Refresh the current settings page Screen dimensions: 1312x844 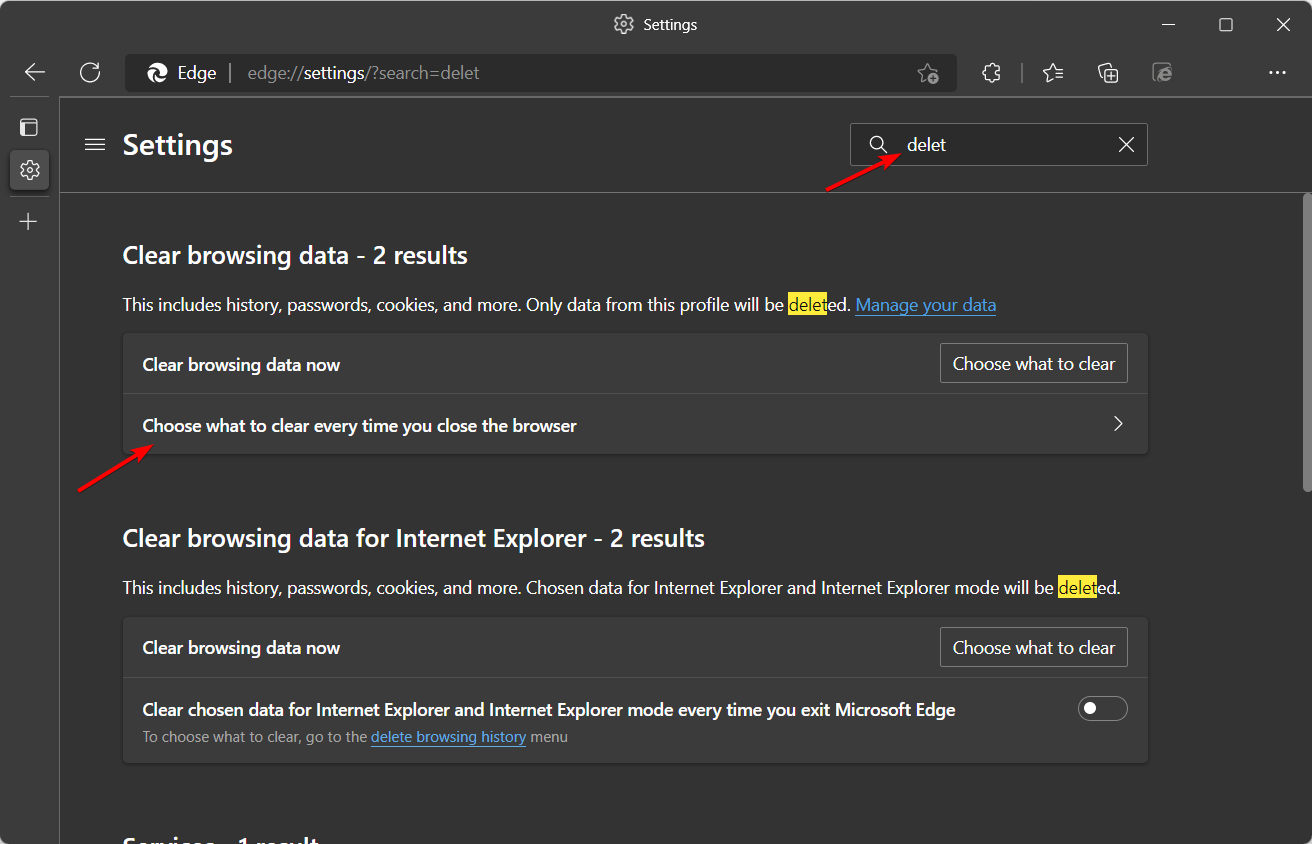click(x=90, y=72)
